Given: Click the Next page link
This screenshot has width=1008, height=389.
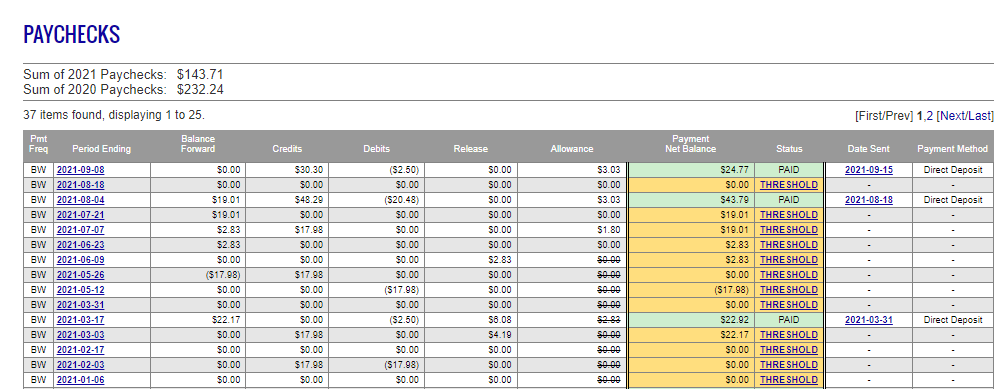Looking at the screenshot, I should pyautogui.click(x=952, y=116).
